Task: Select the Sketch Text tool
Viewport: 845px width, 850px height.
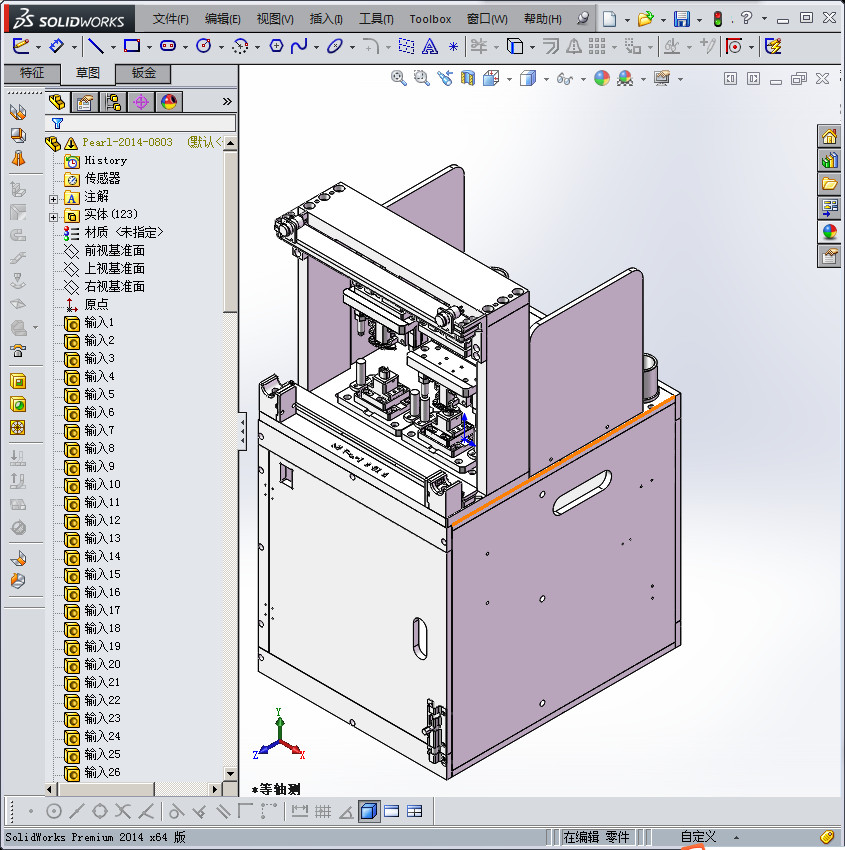Action: [430, 47]
